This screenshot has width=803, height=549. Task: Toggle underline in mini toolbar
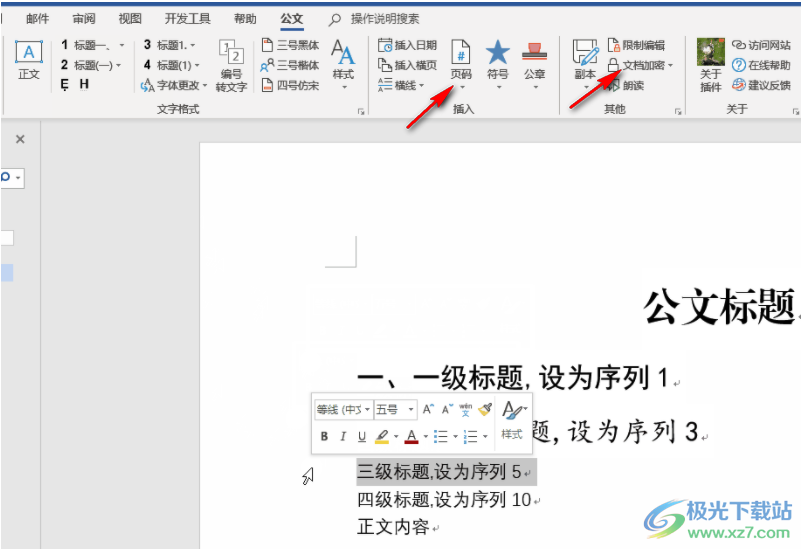[362, 436]
